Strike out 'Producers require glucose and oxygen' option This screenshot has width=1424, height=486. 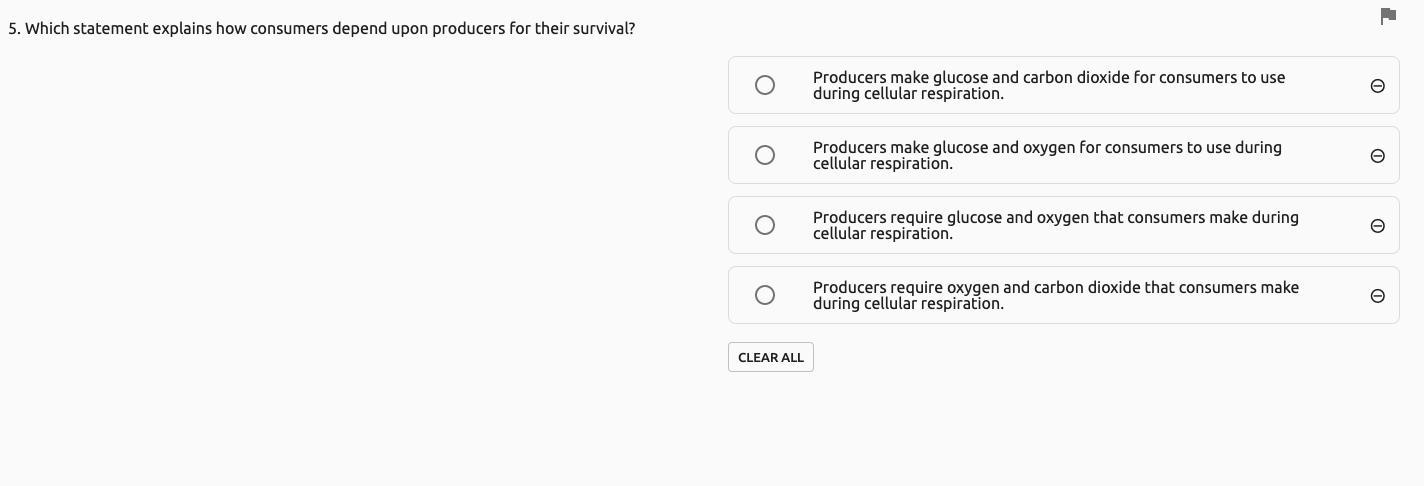(x=1377, y=226)
